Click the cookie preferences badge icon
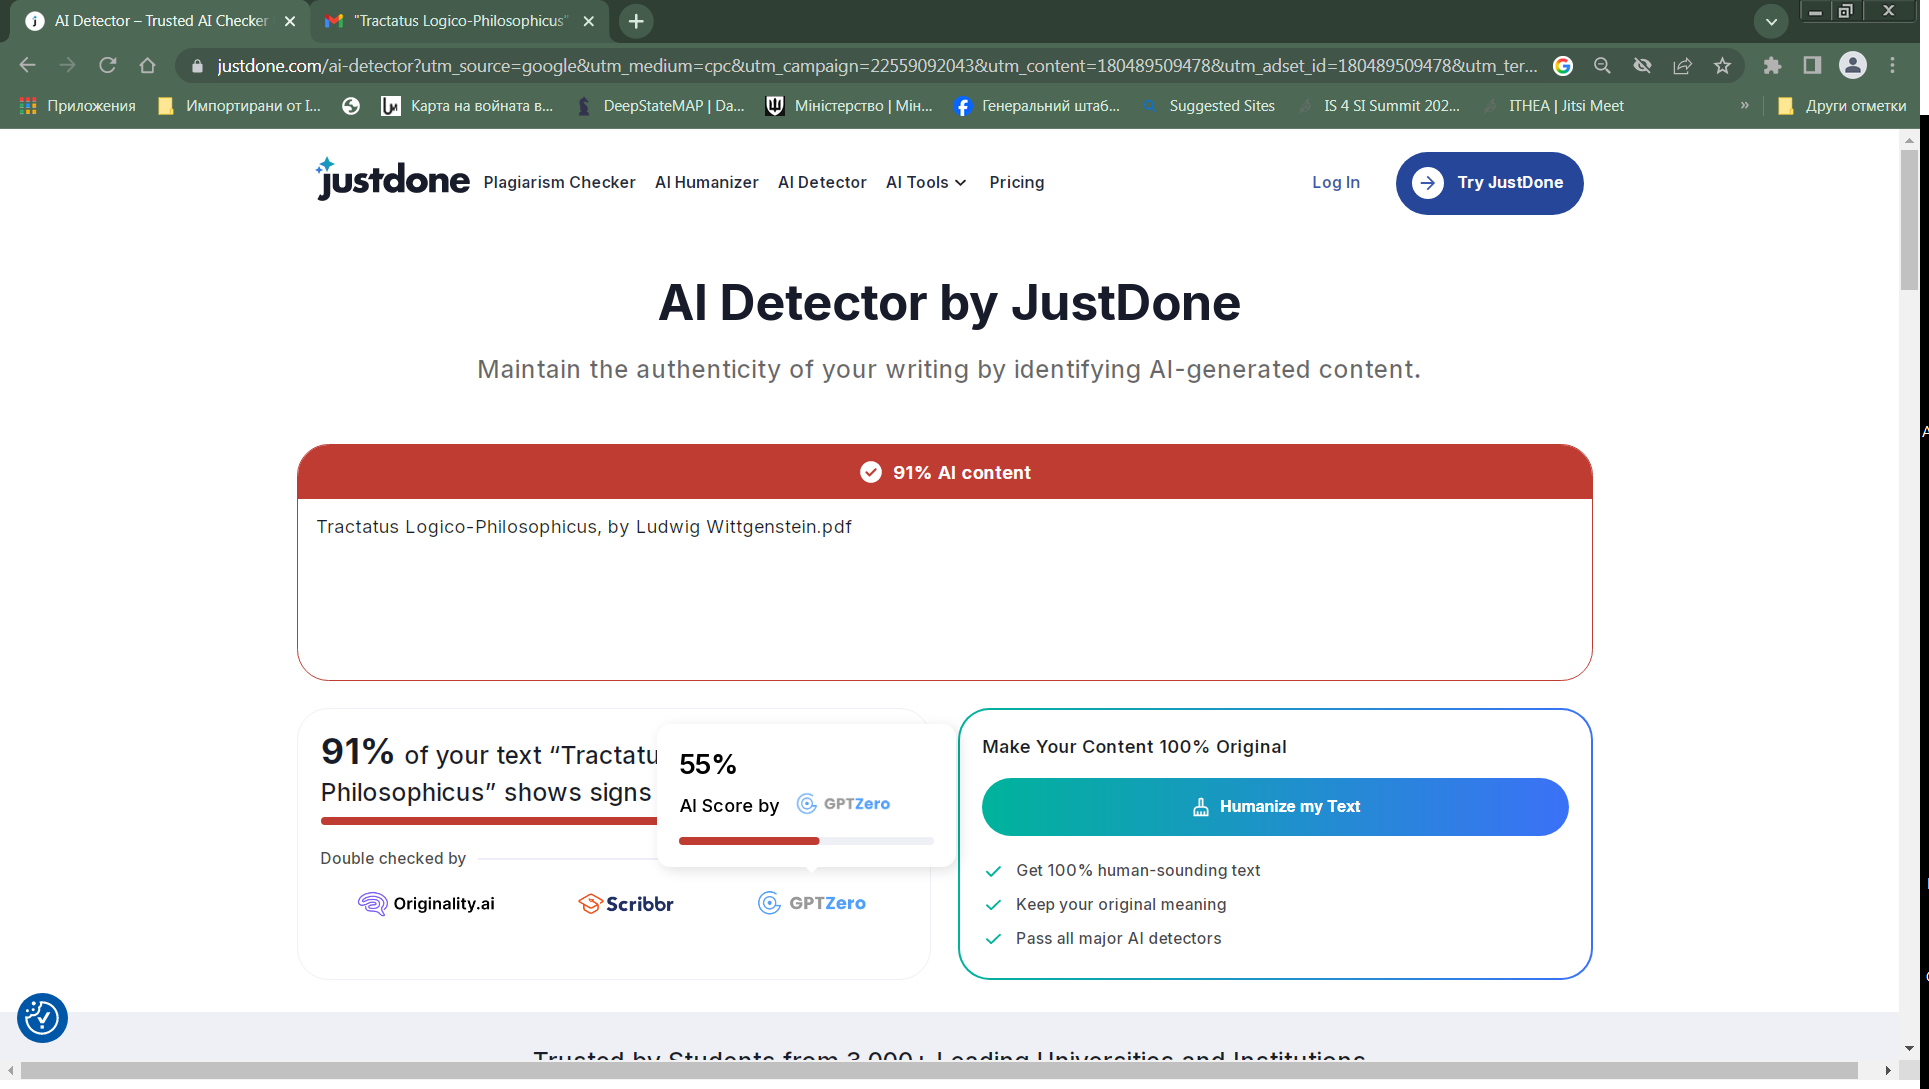1929x1089 pixels. 42,1018
